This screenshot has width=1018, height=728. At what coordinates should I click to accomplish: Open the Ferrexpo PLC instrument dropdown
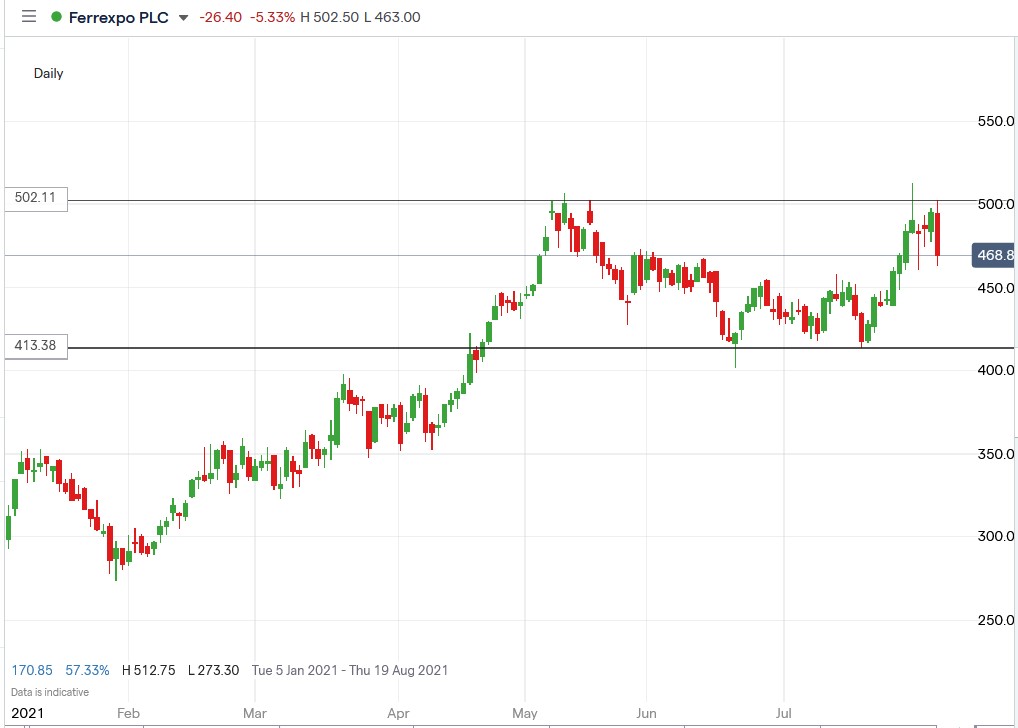(x=181, y=17)
